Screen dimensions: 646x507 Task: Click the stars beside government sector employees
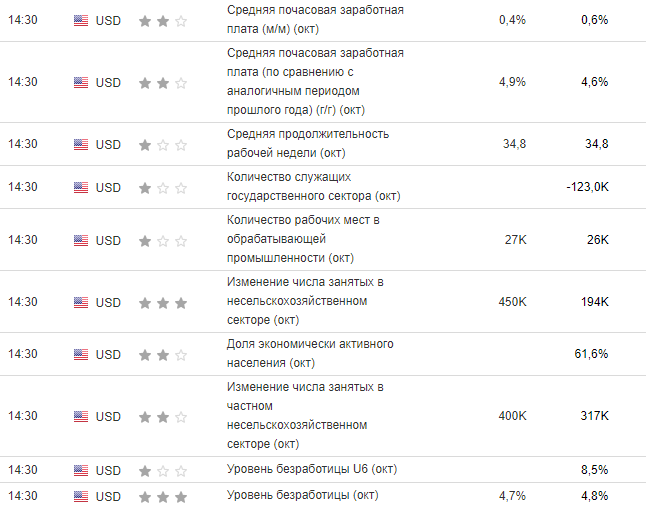pyautogui.click(x=162, y=187)
